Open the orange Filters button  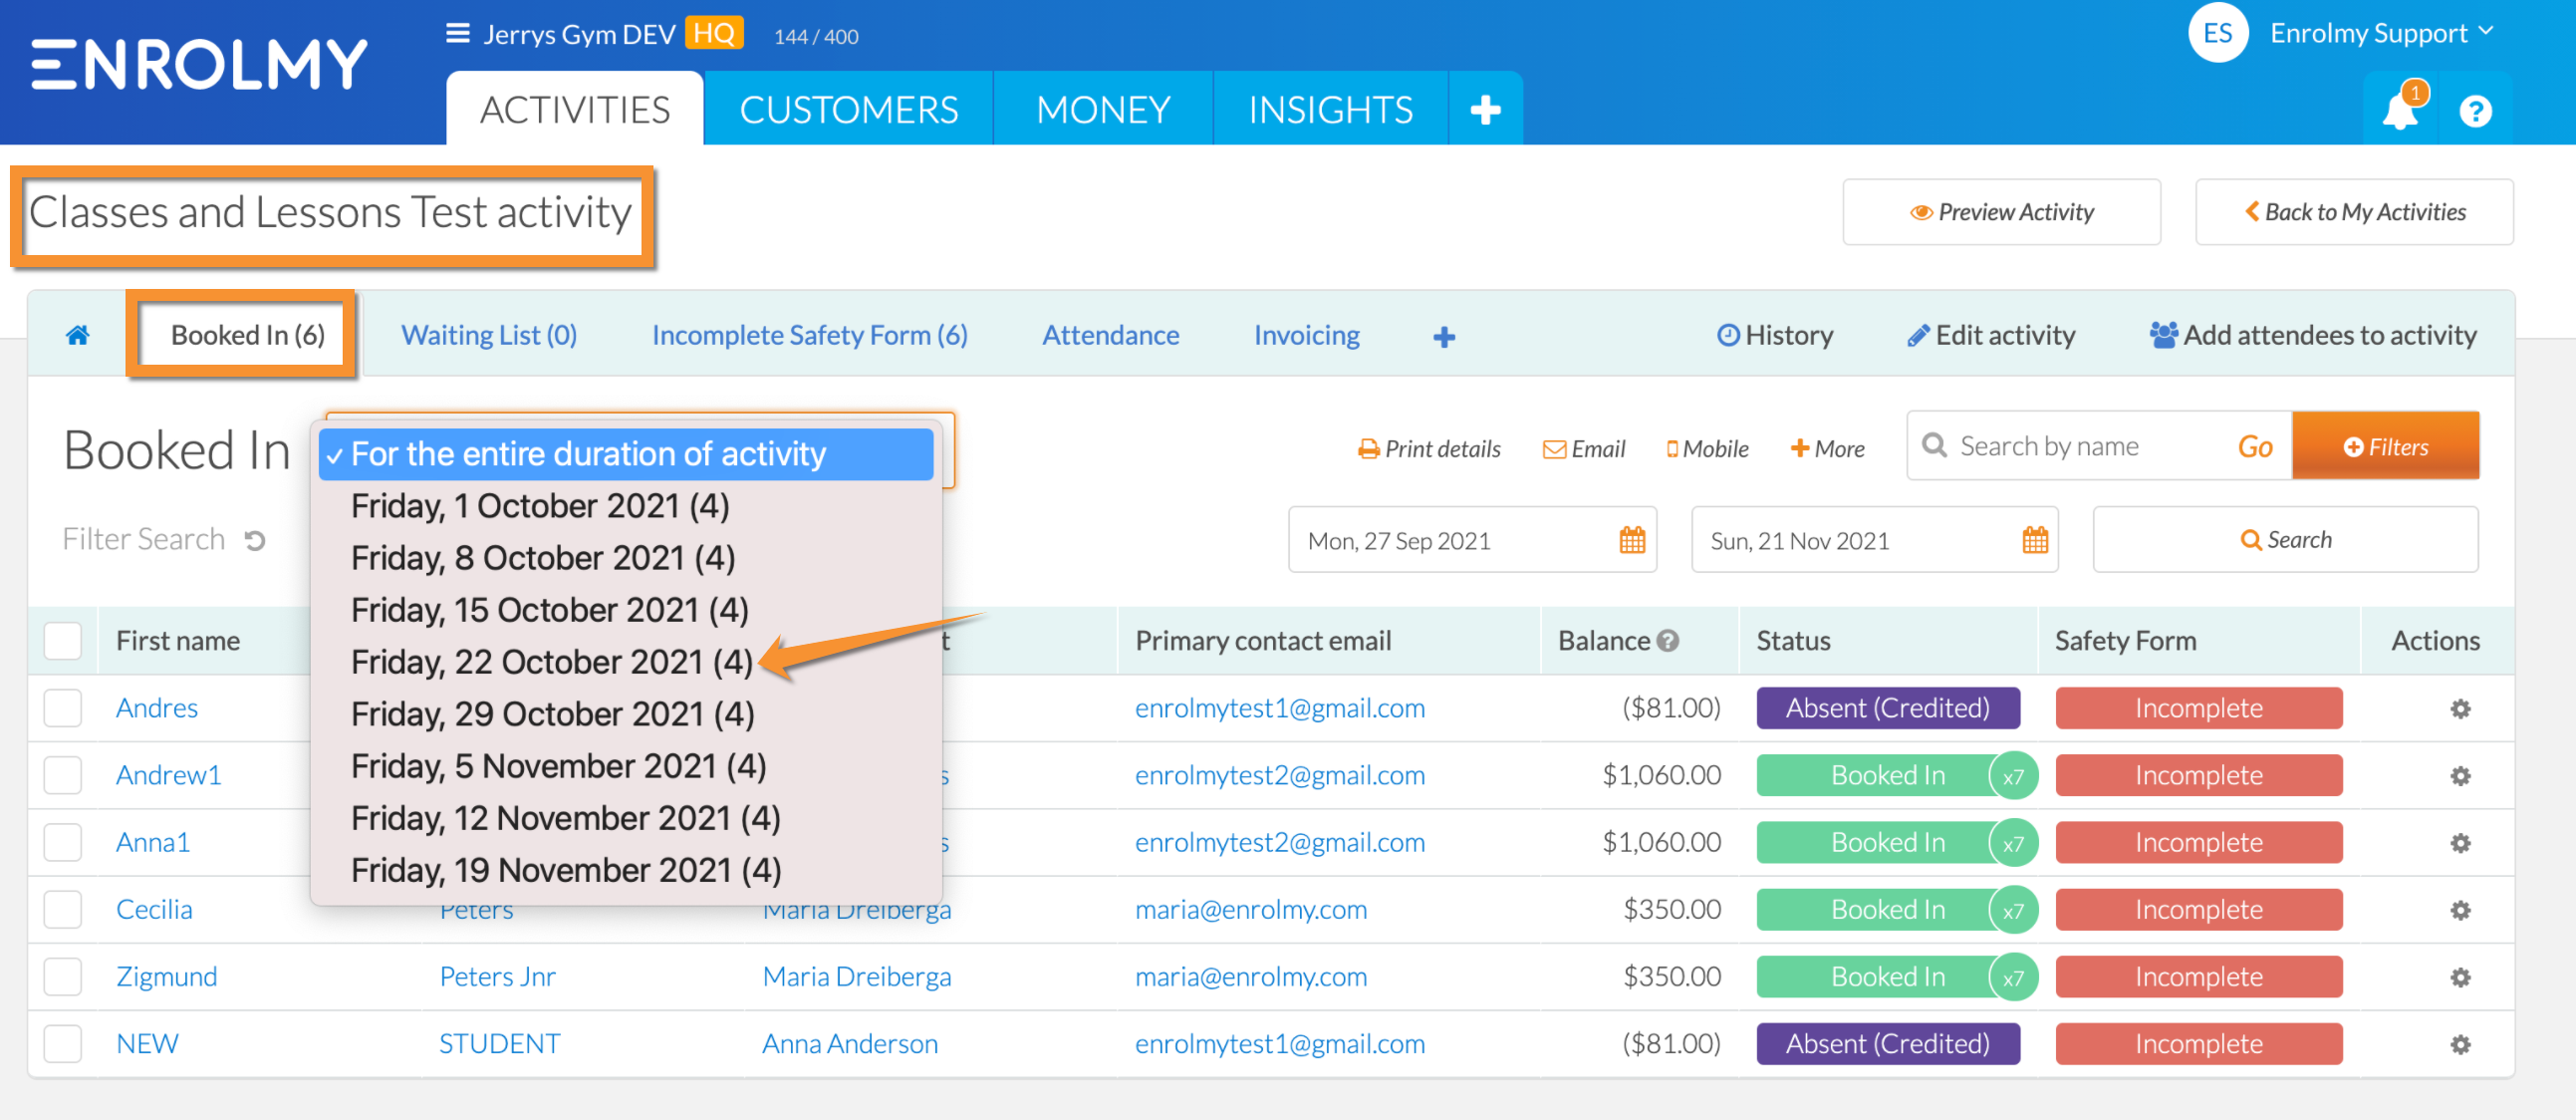[2385, 447]
